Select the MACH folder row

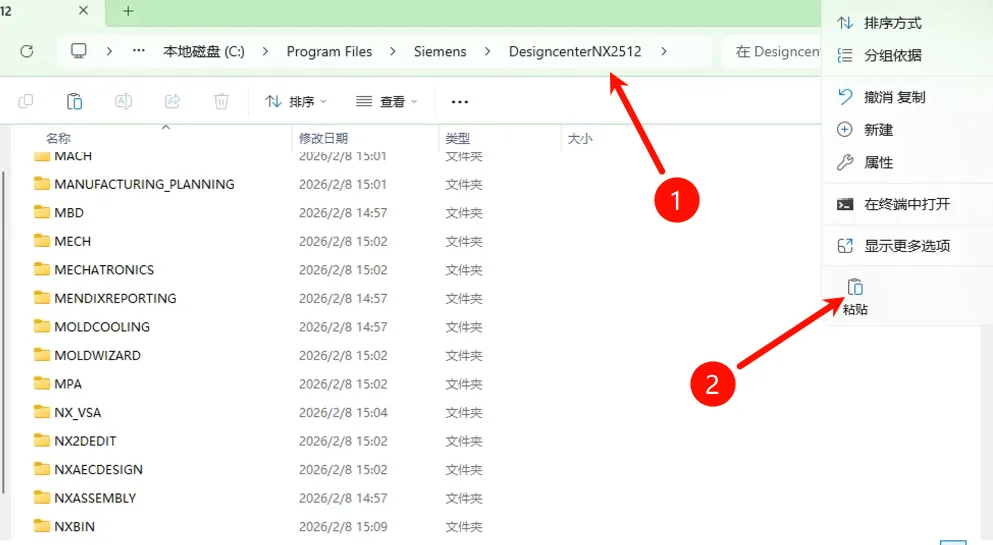coord(260,156)
